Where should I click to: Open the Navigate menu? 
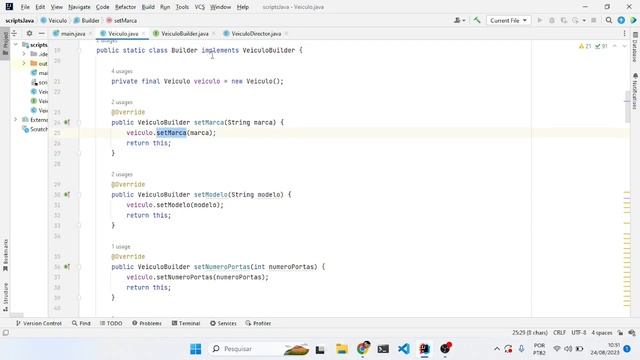pyautogui.click(x=79, y=7)
